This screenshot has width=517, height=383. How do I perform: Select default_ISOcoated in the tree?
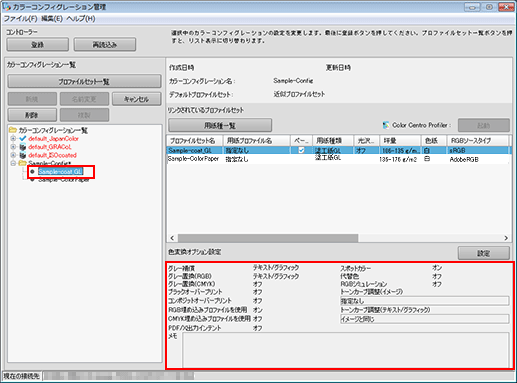coord(52,155)
